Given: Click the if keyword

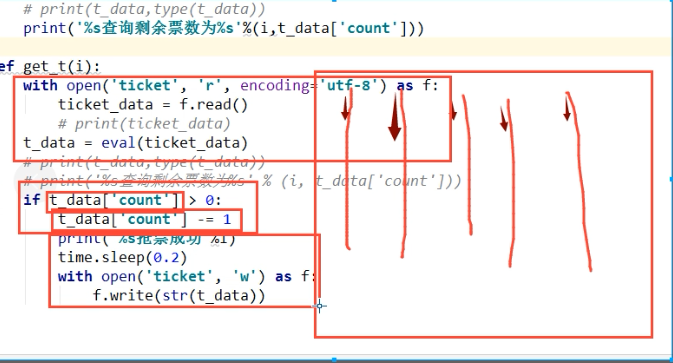Looking at the screenshot, I should tap(32, 200).
